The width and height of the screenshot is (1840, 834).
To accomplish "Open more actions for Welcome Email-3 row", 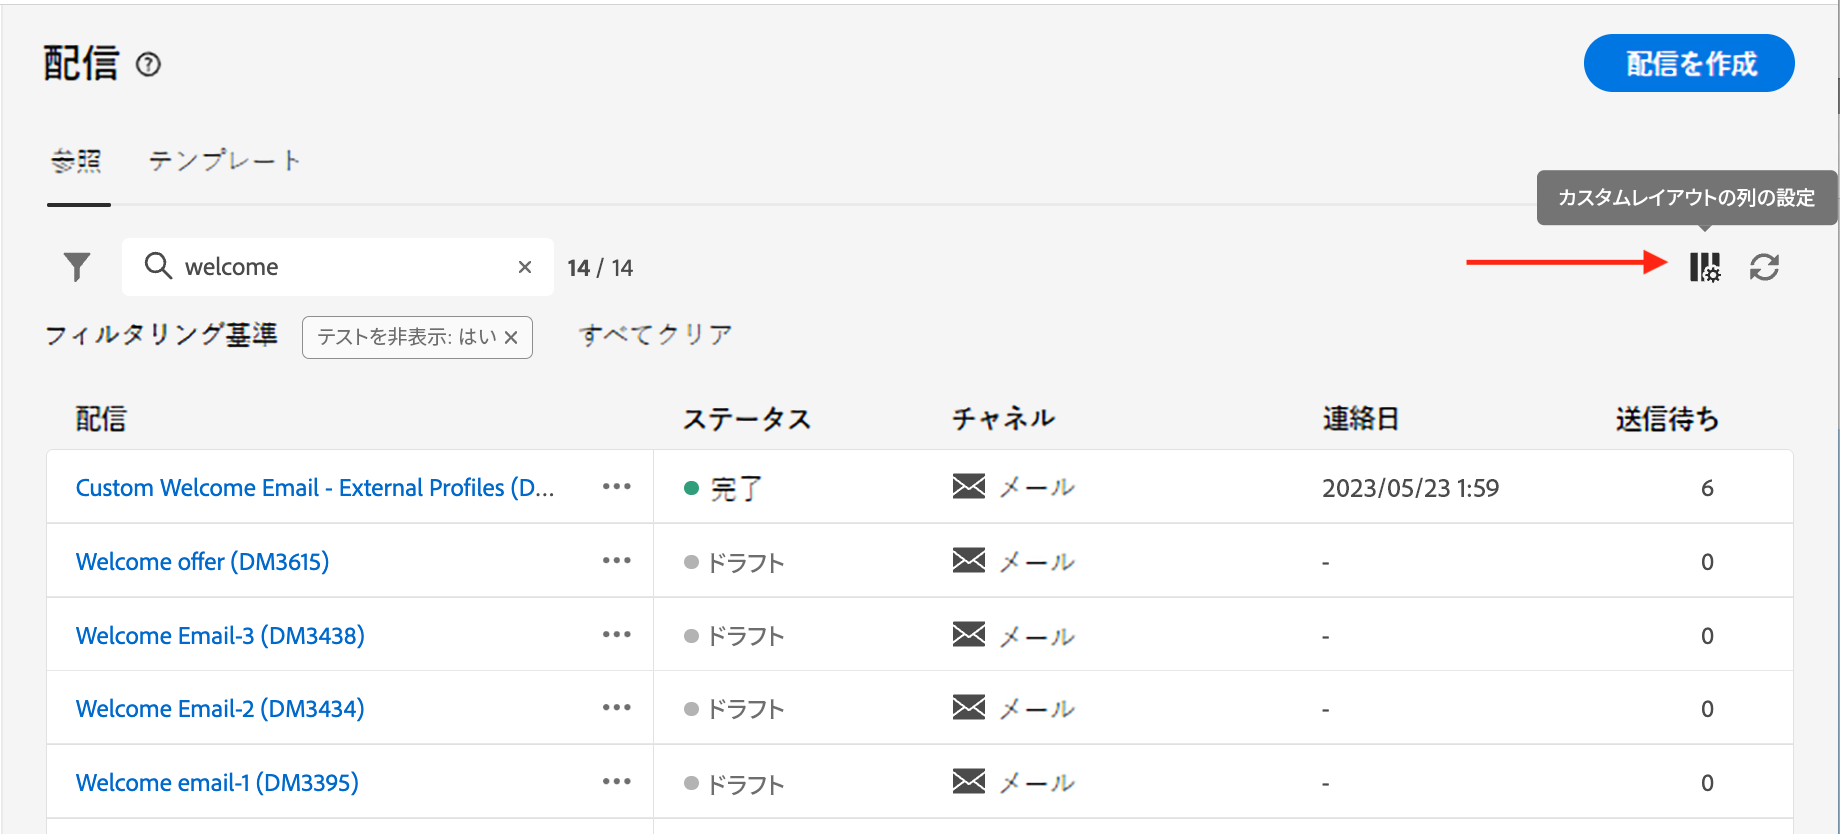I will 617,635.
